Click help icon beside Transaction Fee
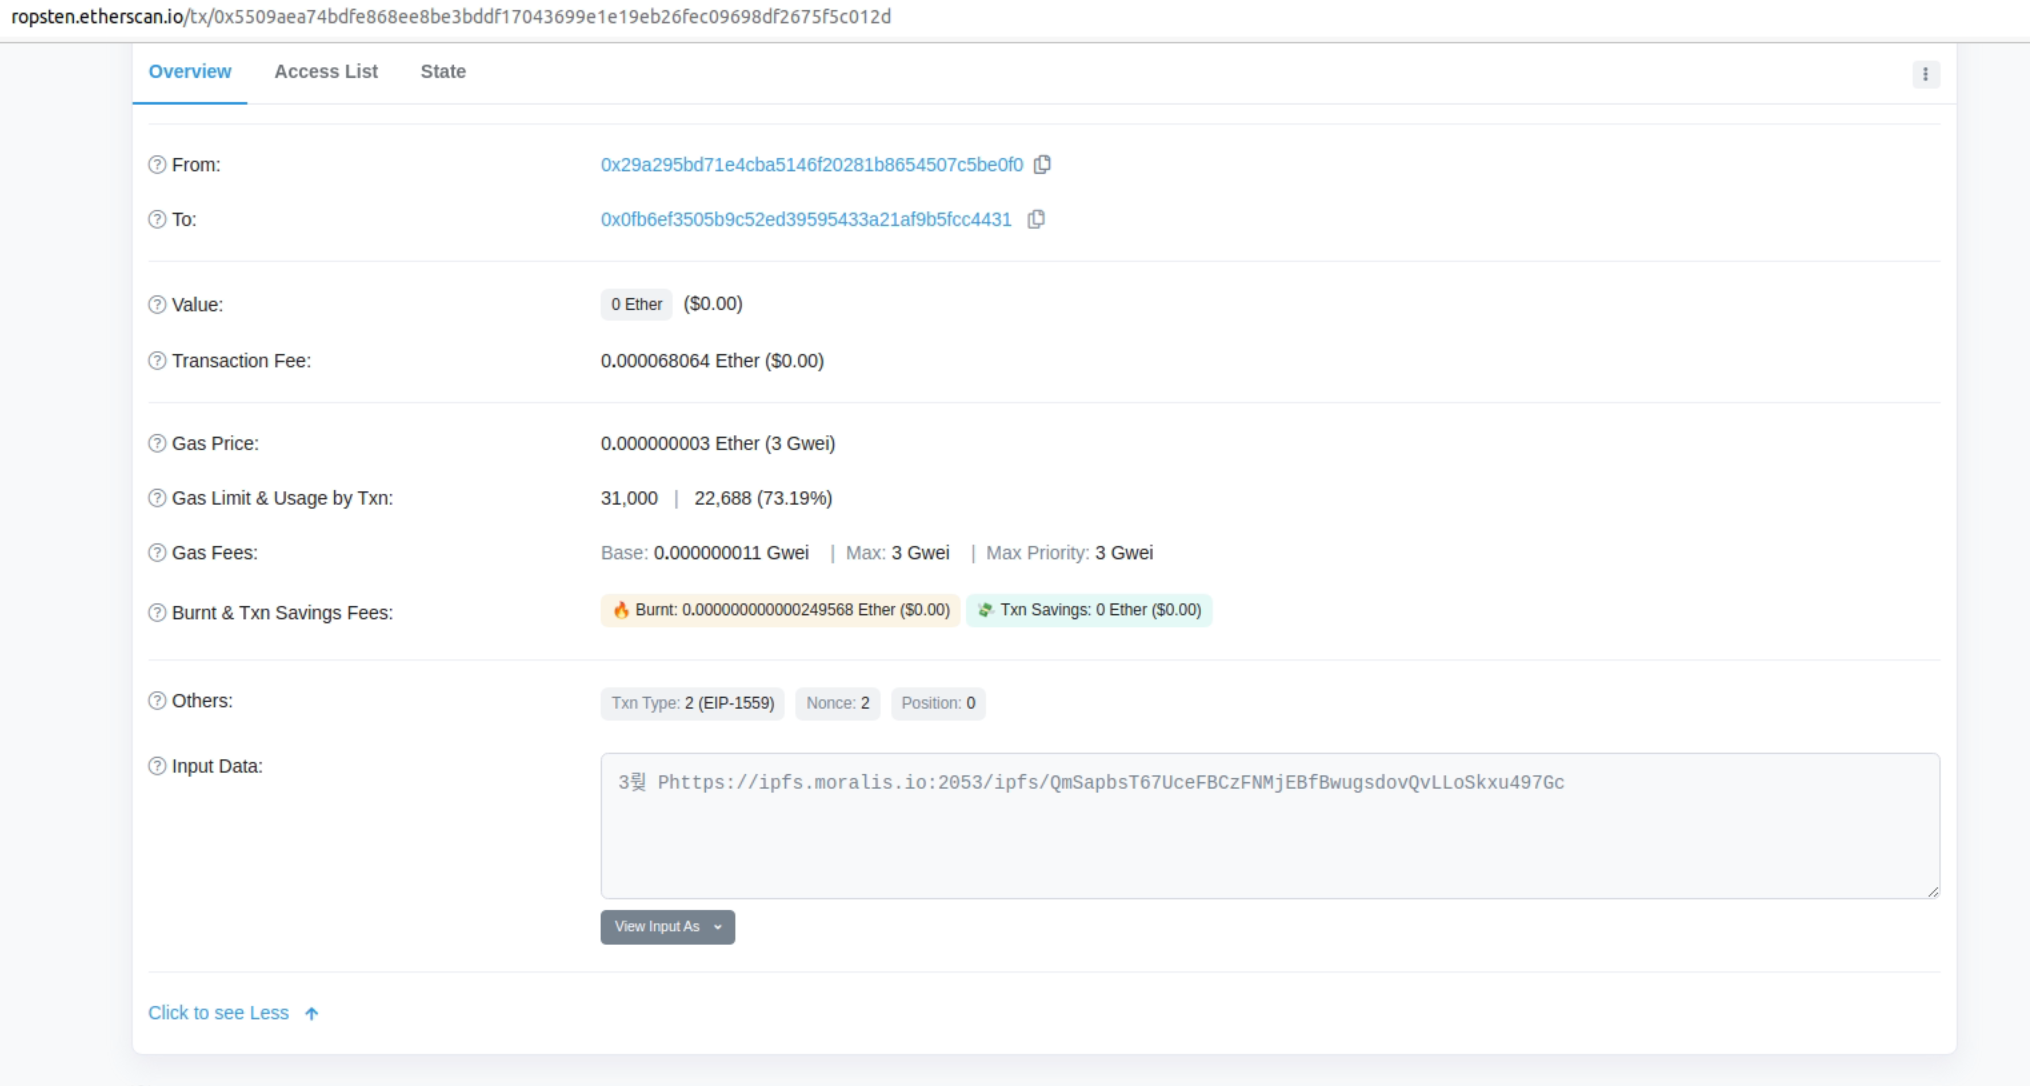Screen dimensions: 2030x1086 (157, 361)
